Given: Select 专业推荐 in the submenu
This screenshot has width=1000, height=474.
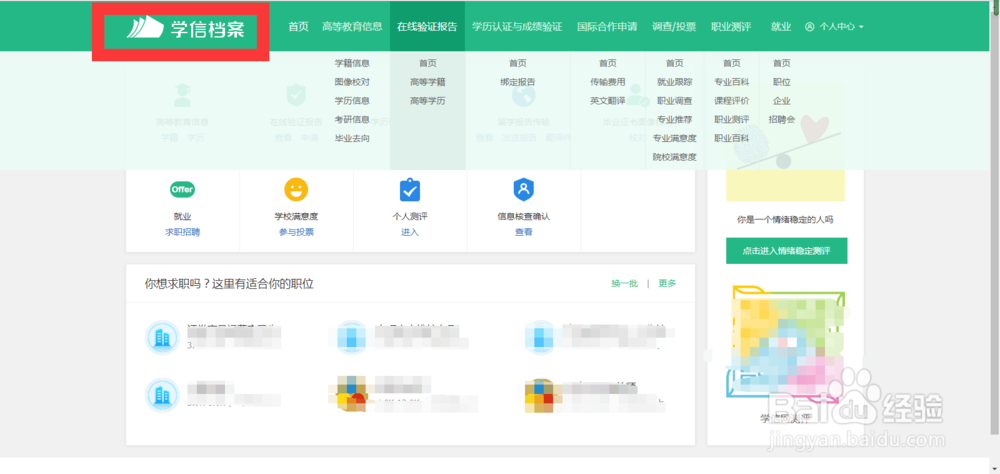Looking at the screenshot, I should (675, 119).
